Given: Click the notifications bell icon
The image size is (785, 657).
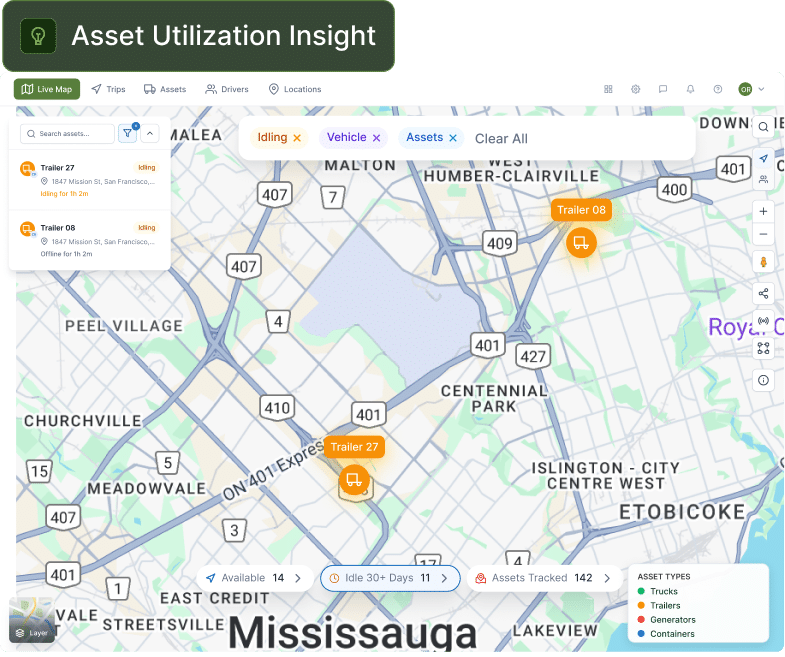Looking at the screenshot, I should click(690, 89).
